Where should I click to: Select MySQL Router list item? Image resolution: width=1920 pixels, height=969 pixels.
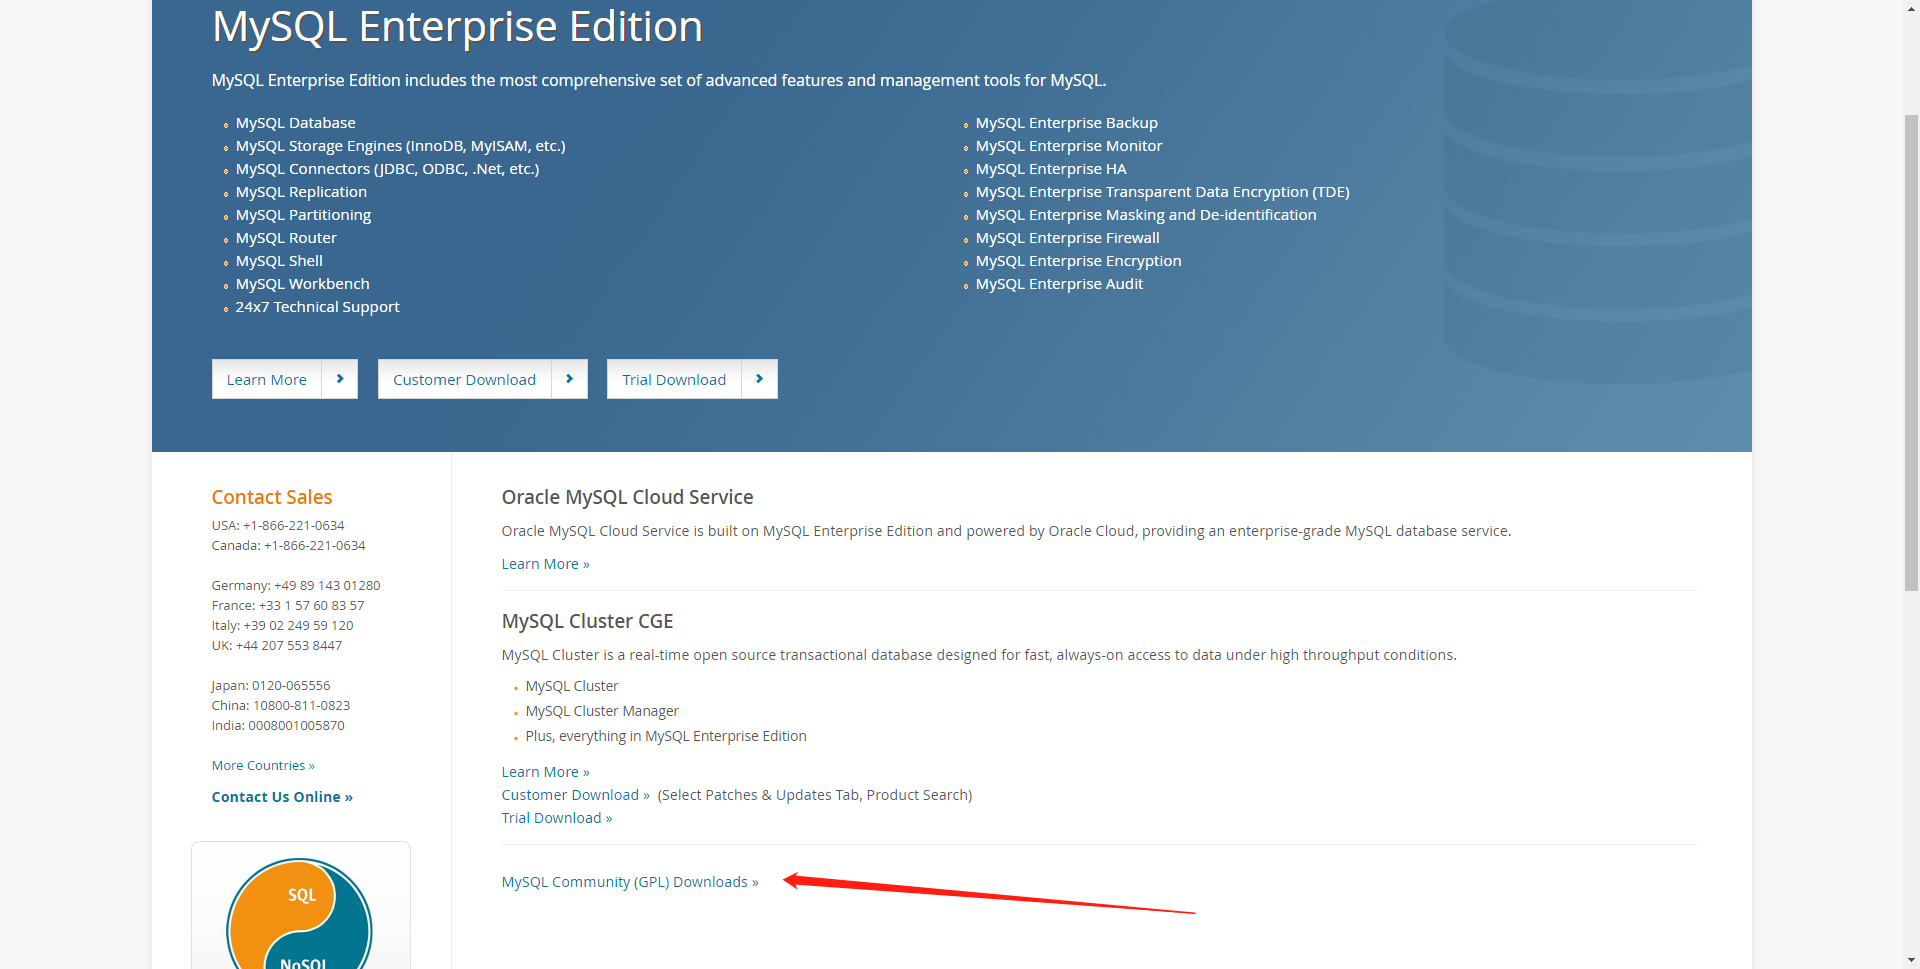(287, 238)
